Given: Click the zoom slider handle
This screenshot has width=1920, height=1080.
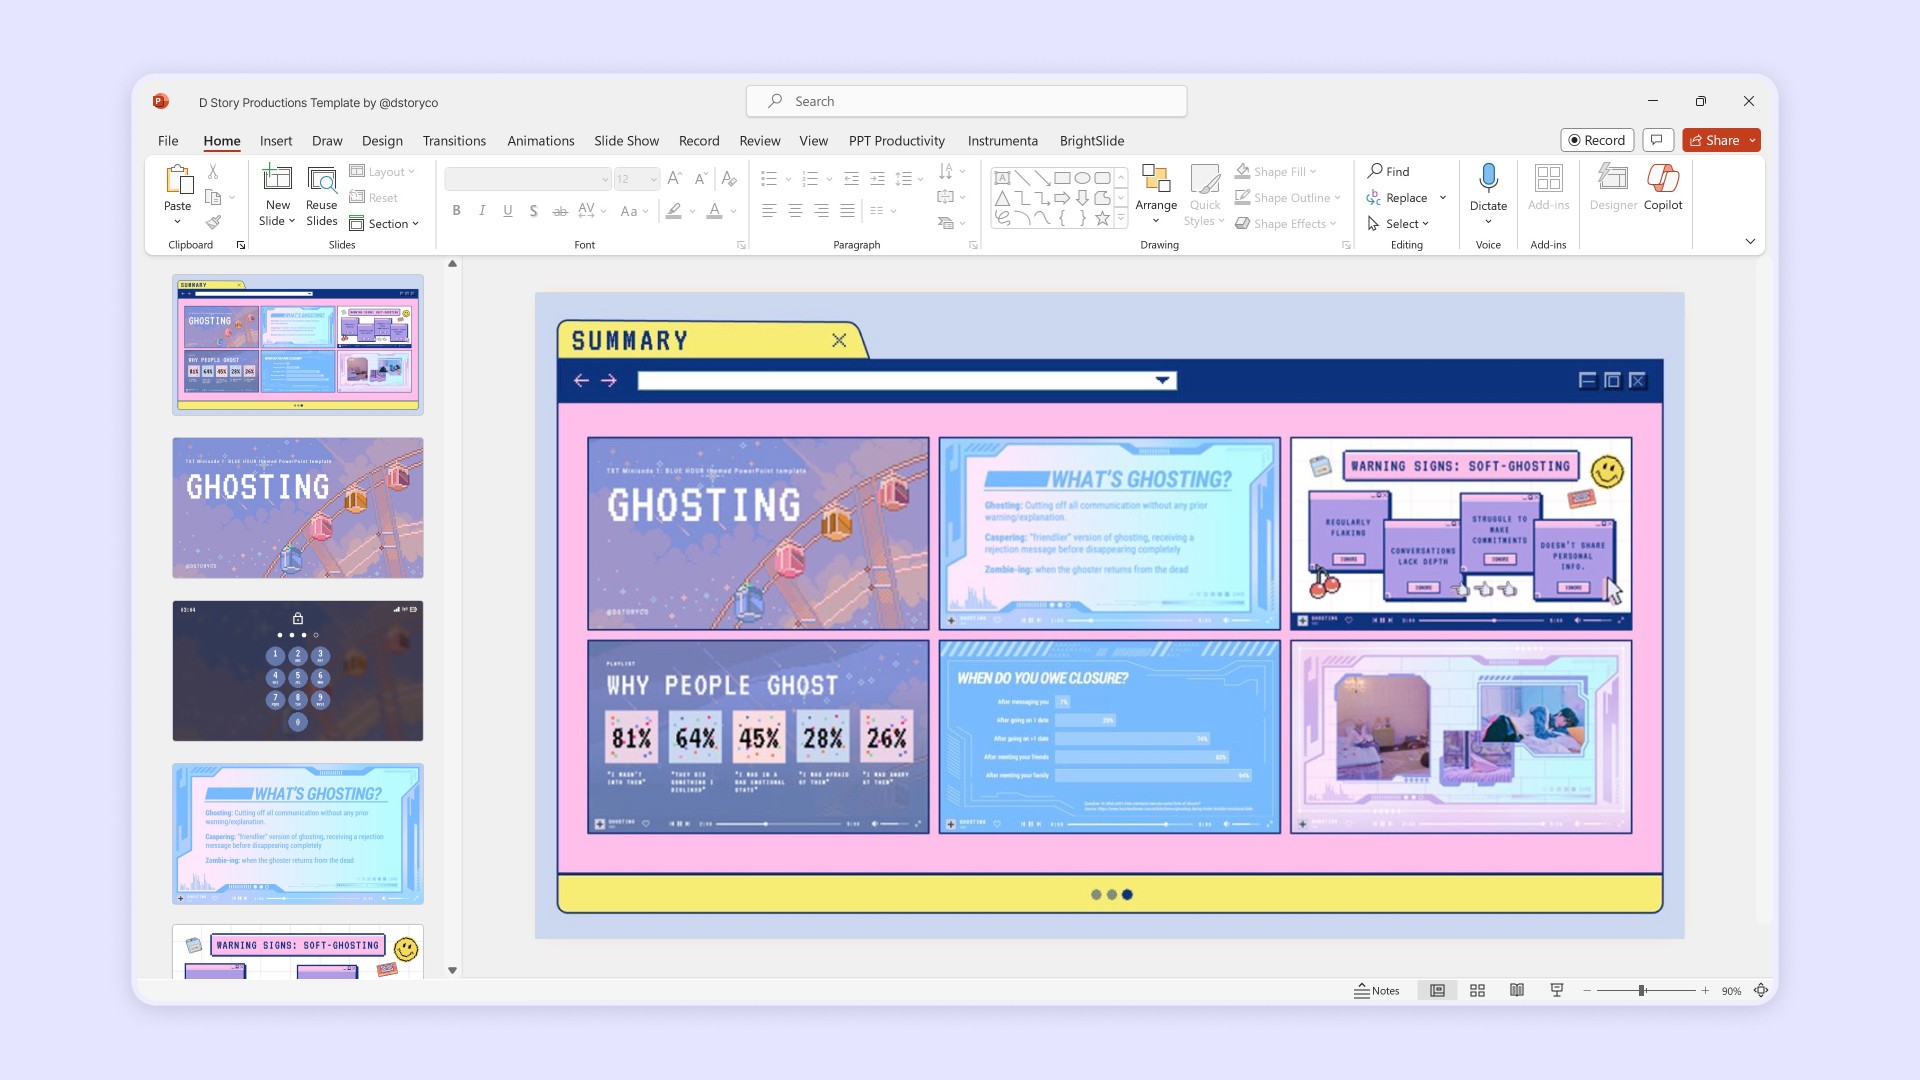Looking at the screenshot, I should point(1641,990).
